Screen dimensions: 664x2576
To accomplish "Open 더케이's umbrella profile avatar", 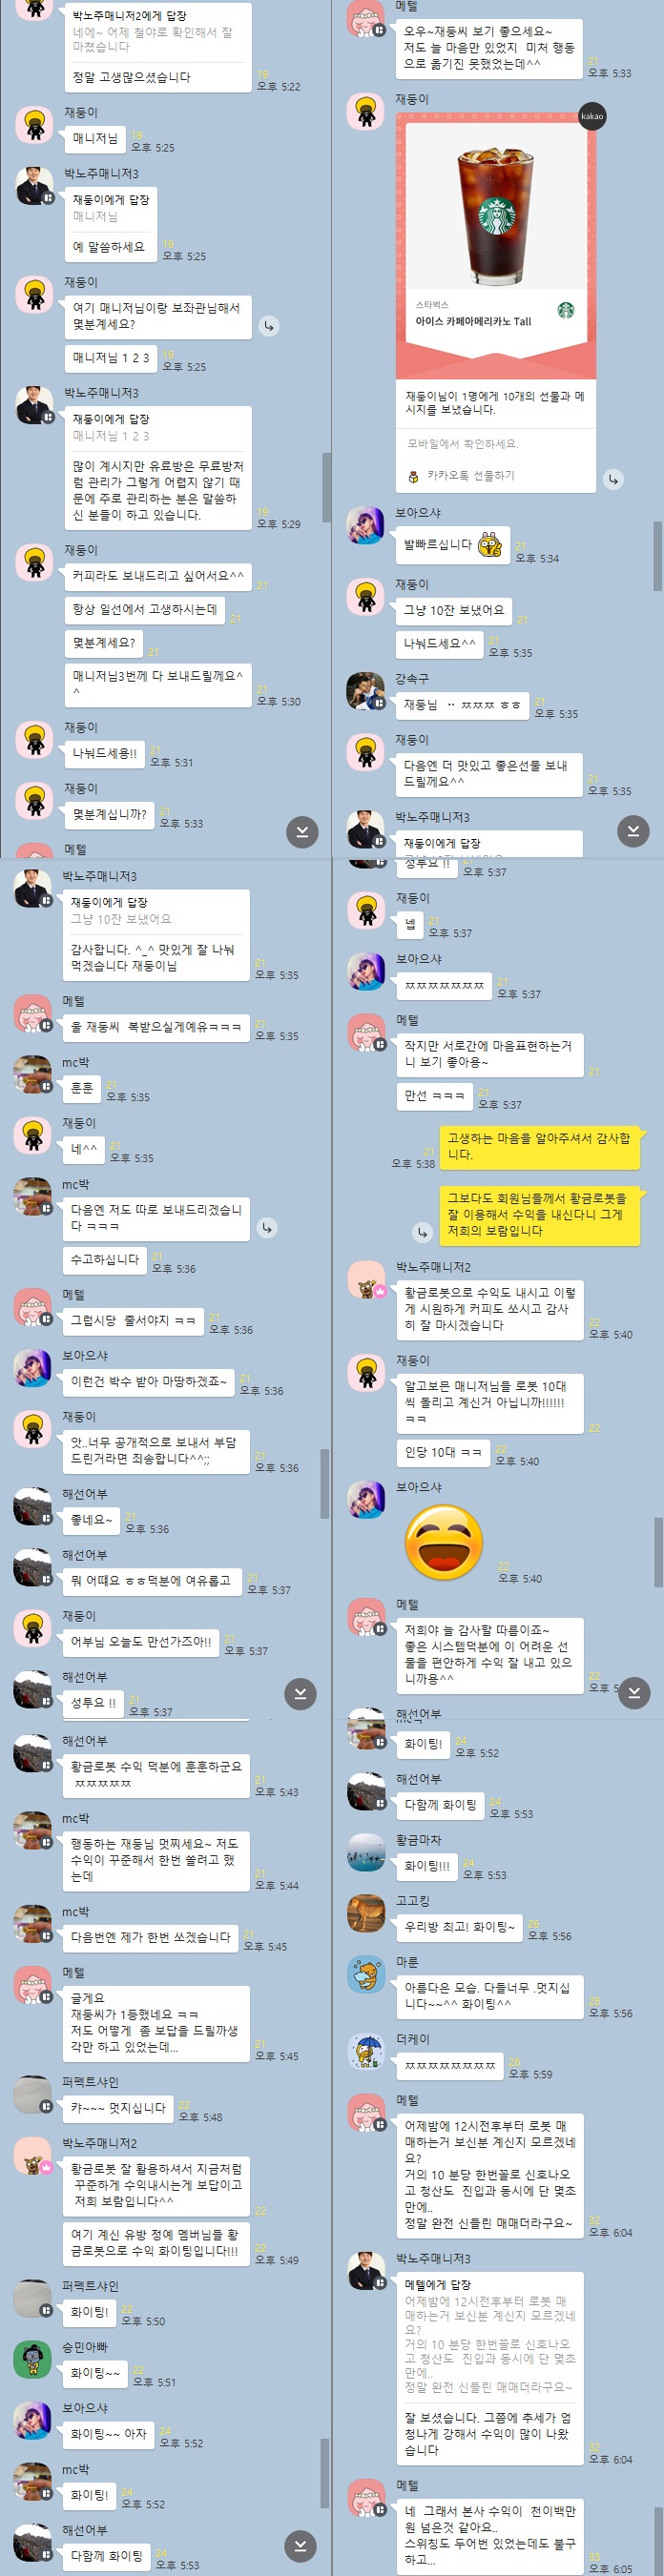I will coord(366,2051).
